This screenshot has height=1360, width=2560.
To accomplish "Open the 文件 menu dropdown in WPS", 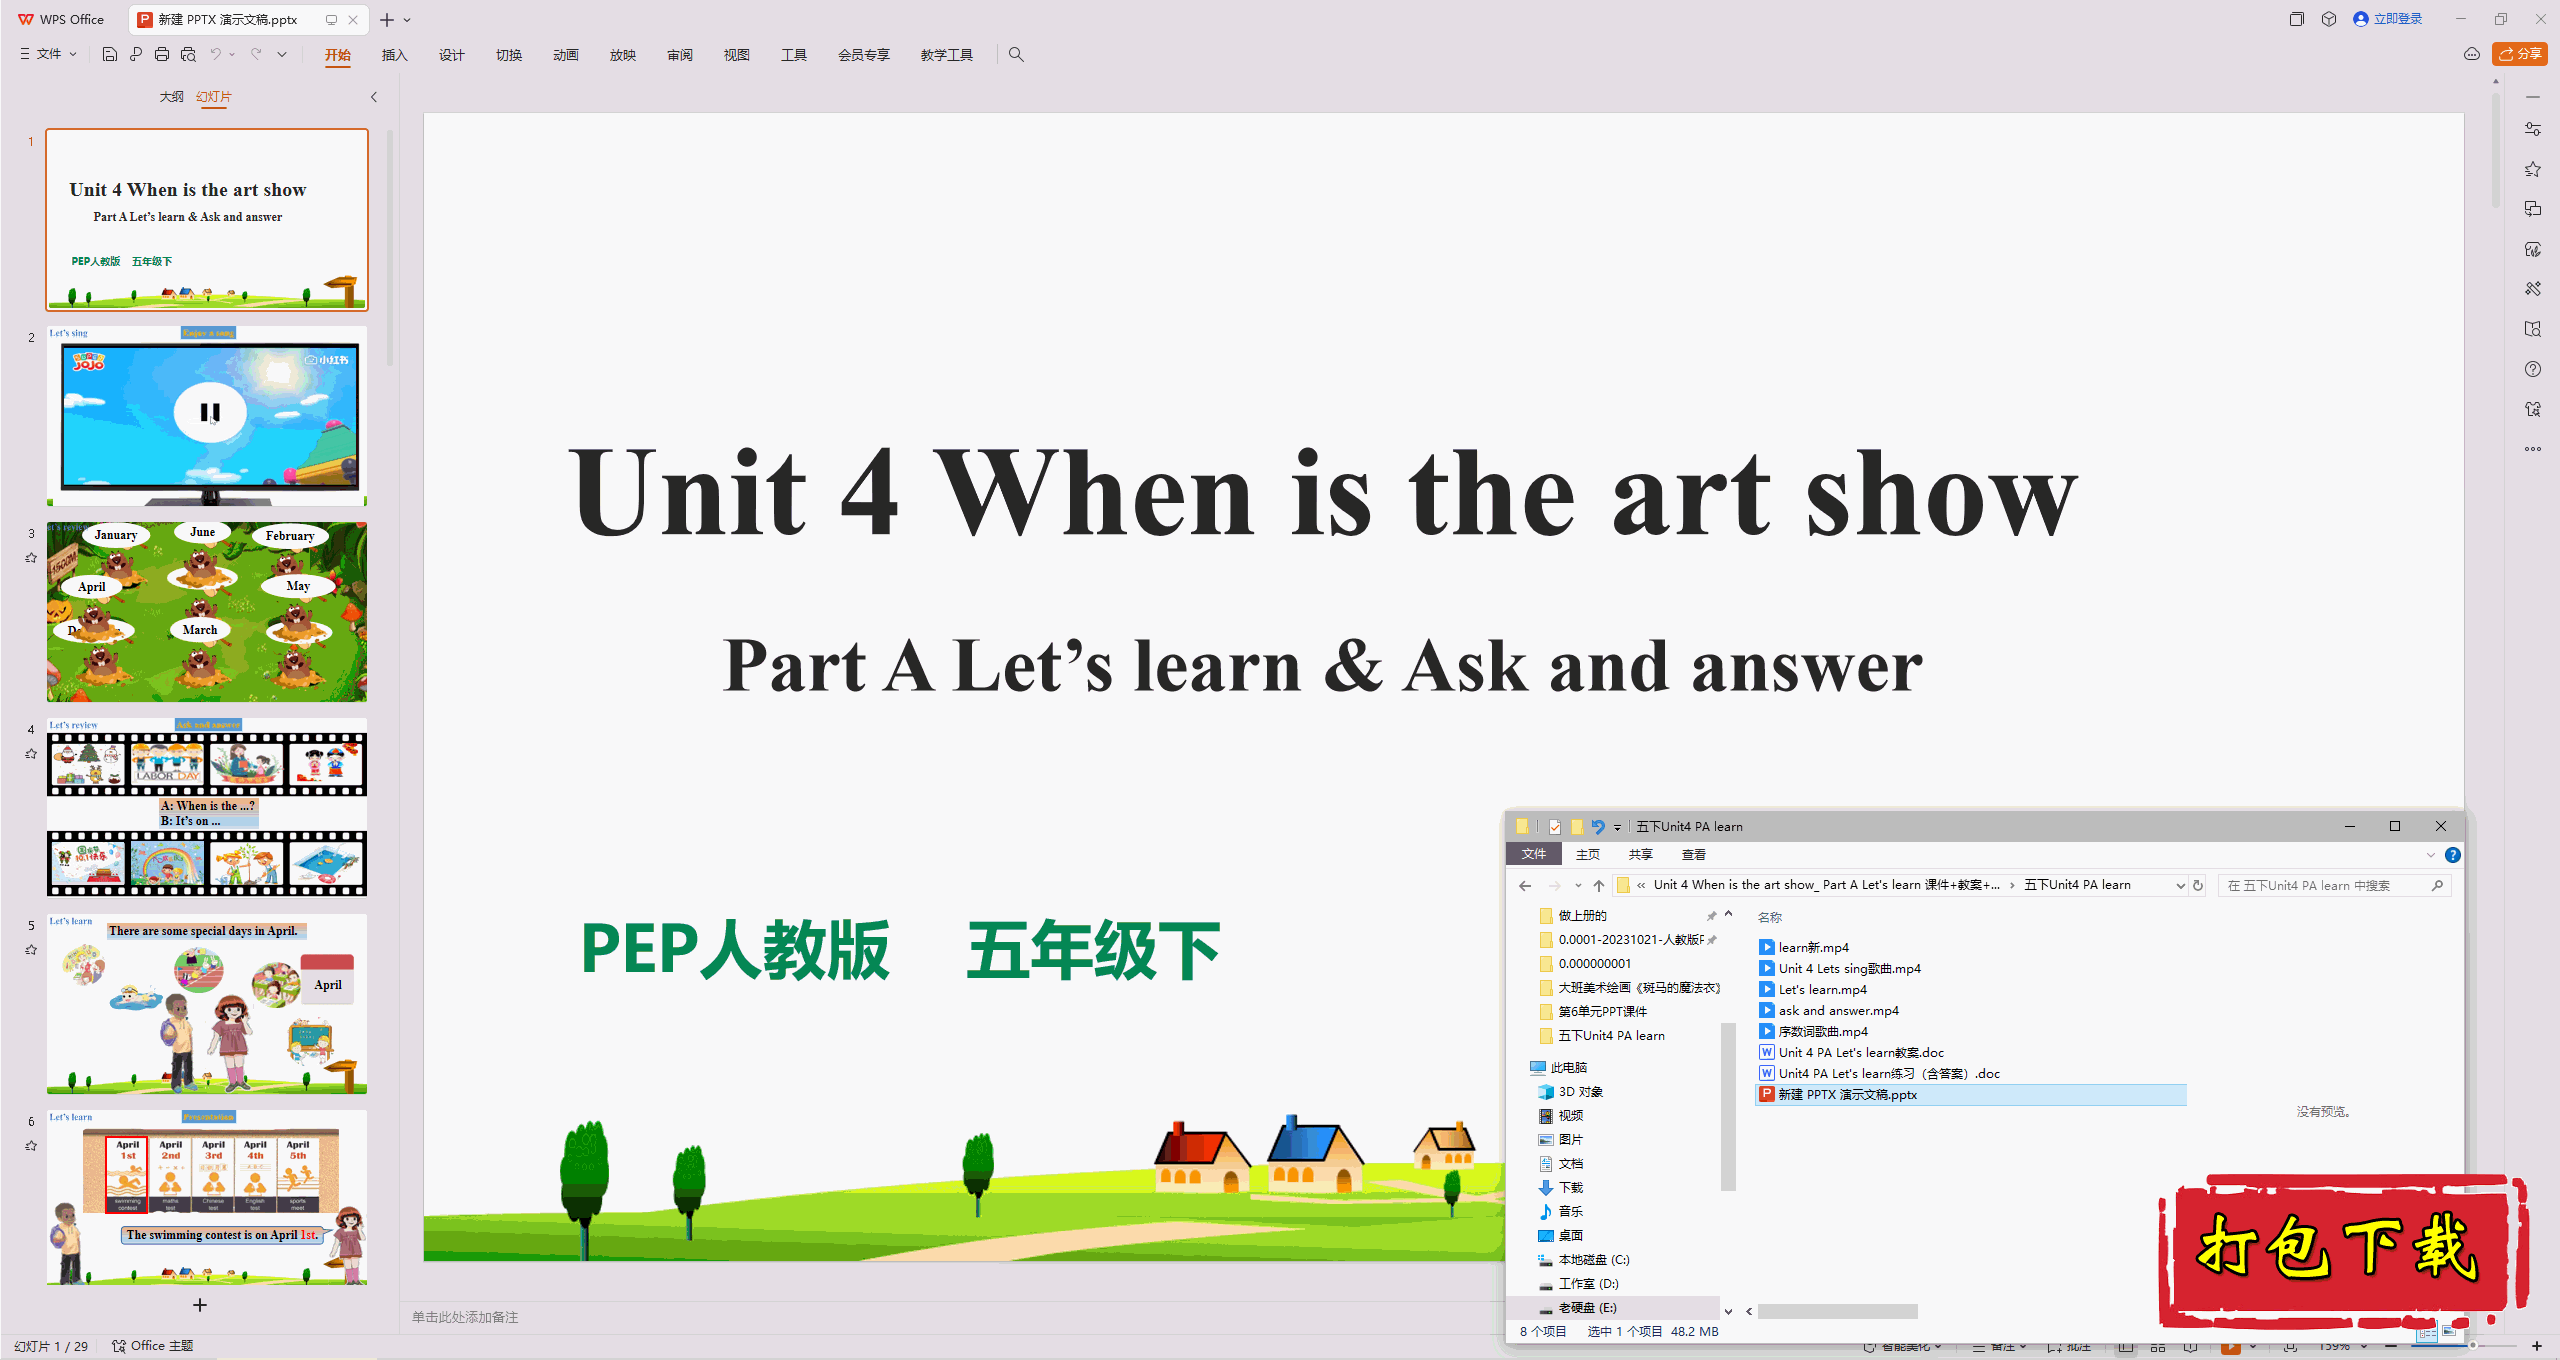I will point(49,54).
